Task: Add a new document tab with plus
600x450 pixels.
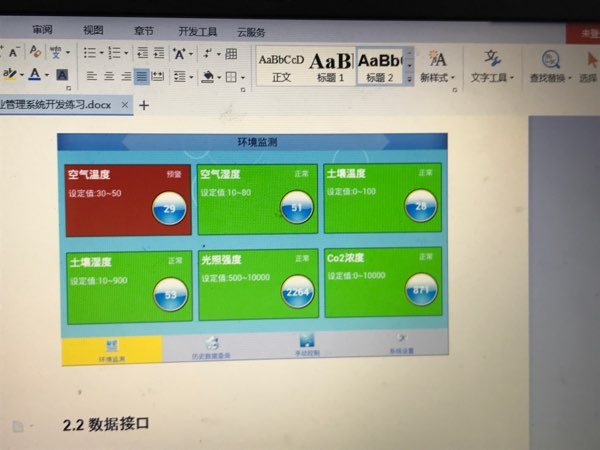Action: [144, 105]
